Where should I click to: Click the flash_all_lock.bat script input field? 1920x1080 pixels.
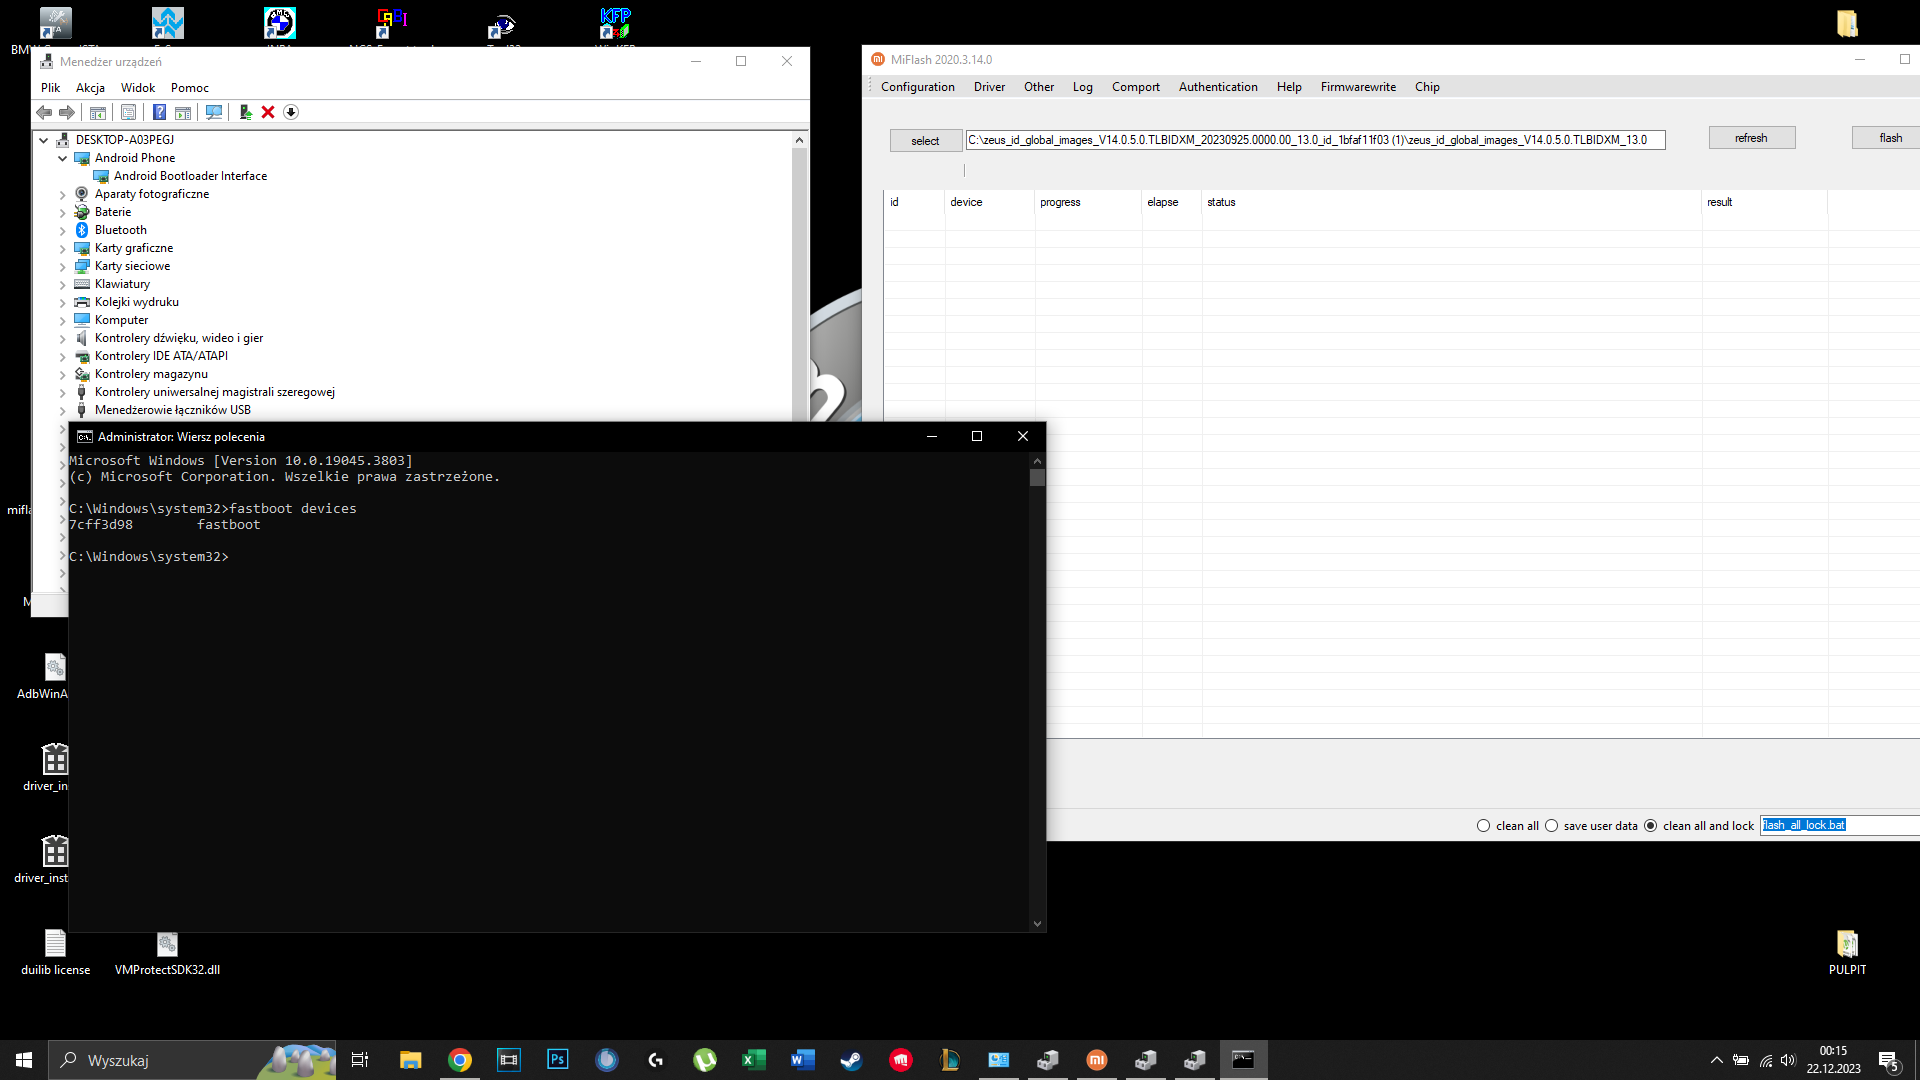point(1840,826)
